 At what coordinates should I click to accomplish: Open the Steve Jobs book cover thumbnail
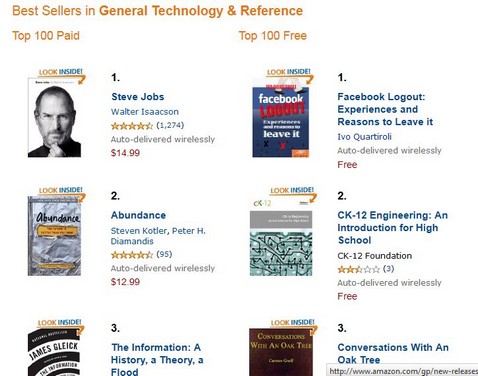click(x=54, y=117)
